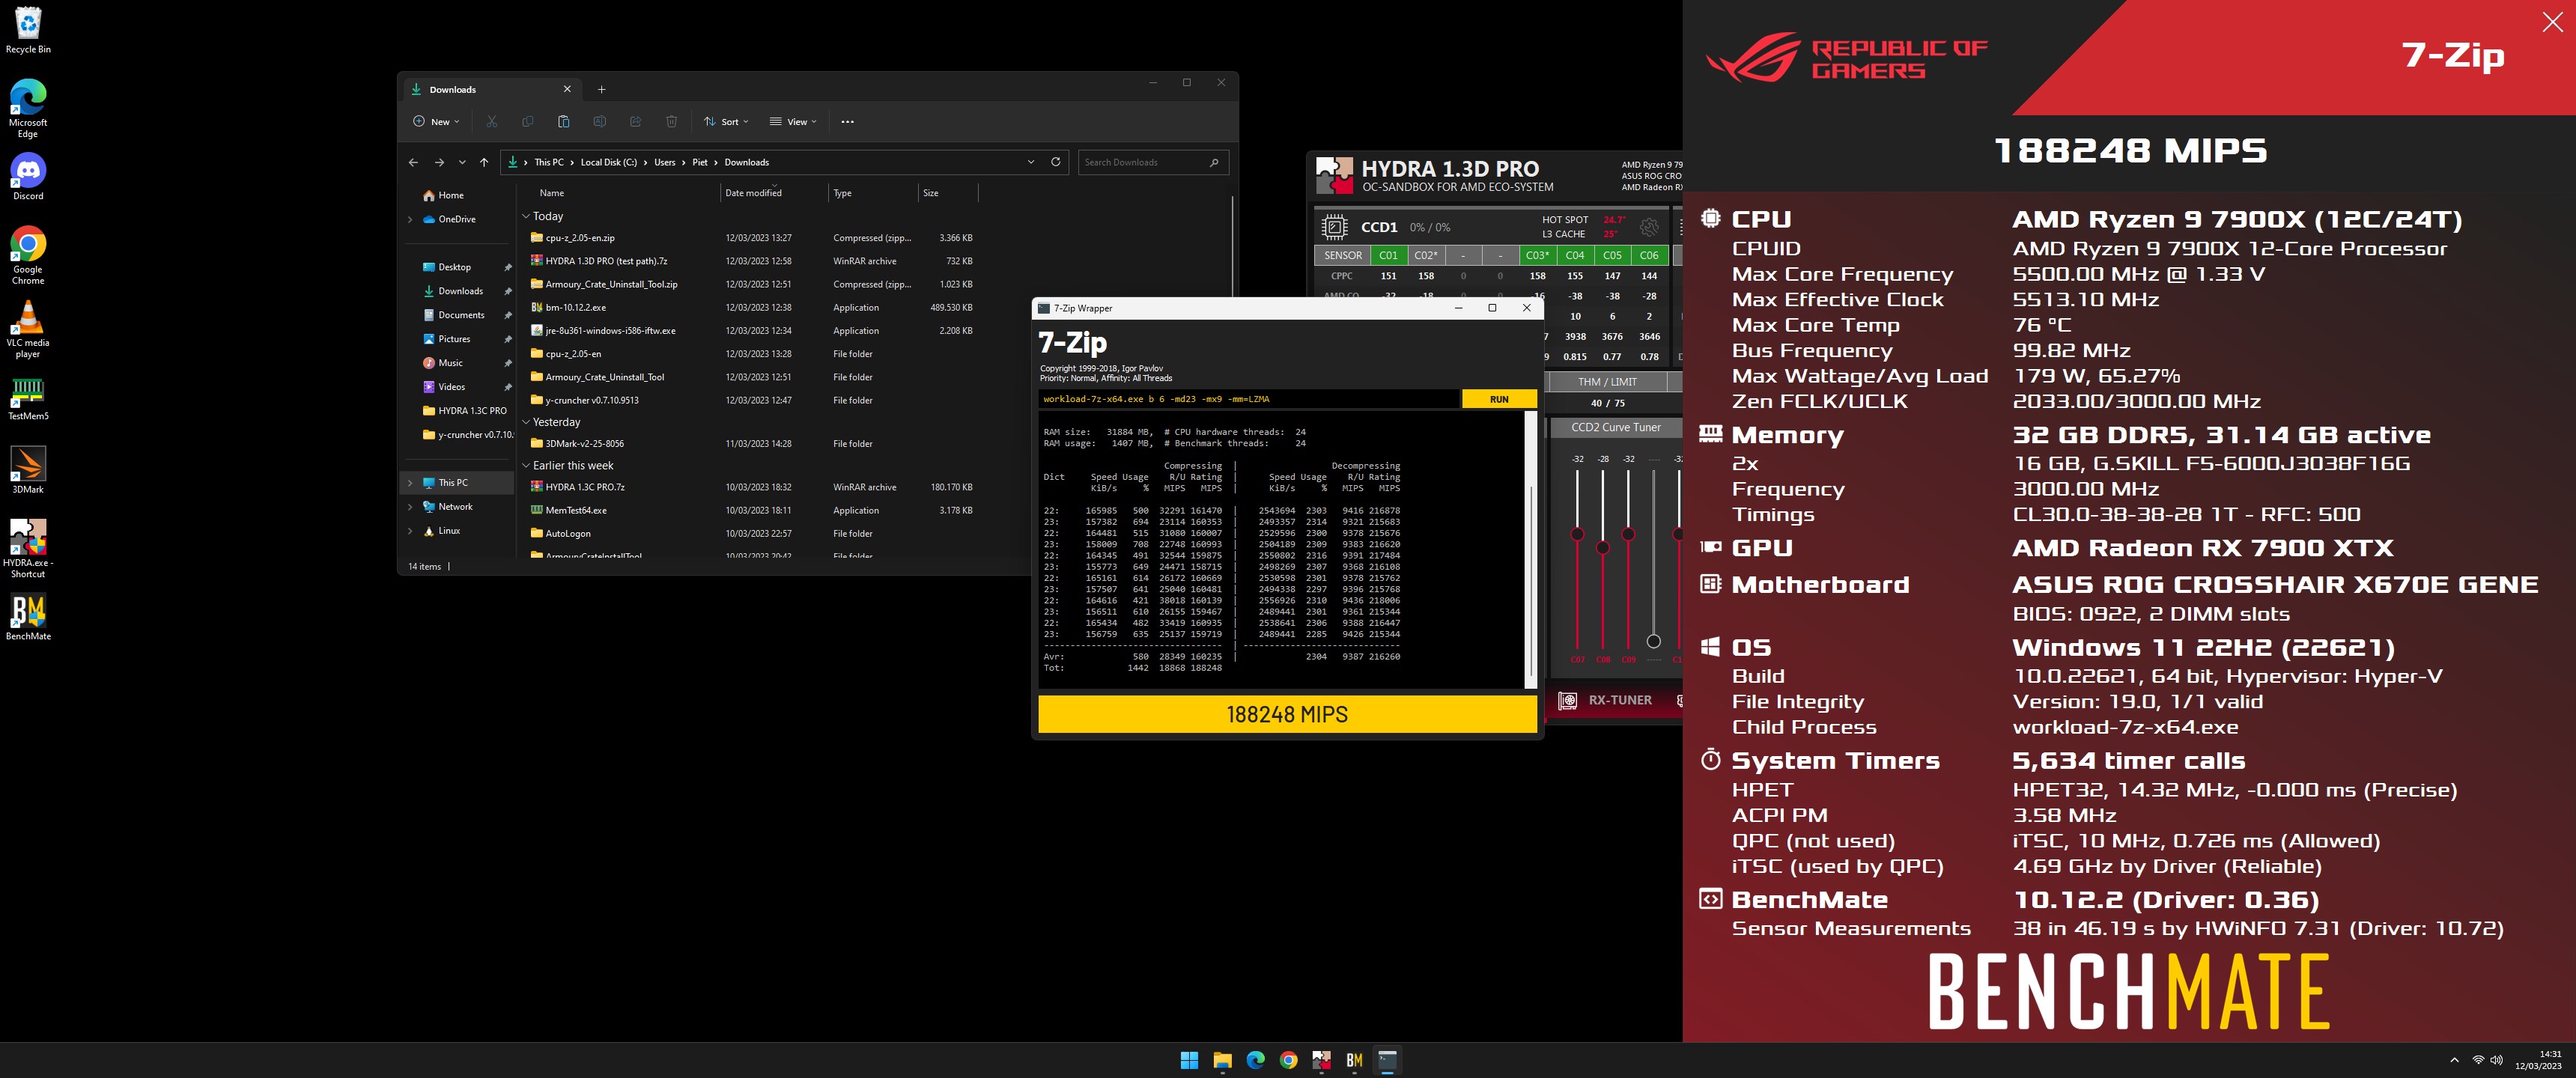Image resolution: width=2576 pixels, height=1078 pixels.
Task: Launch 3DMark desktop shortcut
Action: click(x=28, y=470)
